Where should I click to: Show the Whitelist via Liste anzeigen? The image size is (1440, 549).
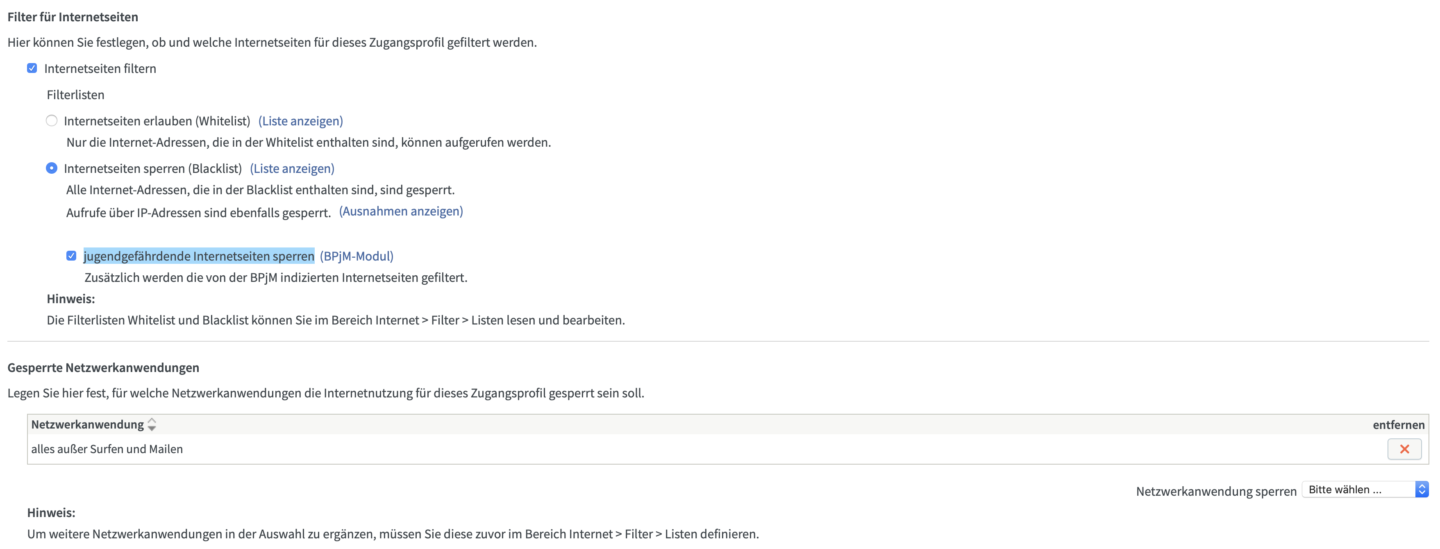[300, 121]
